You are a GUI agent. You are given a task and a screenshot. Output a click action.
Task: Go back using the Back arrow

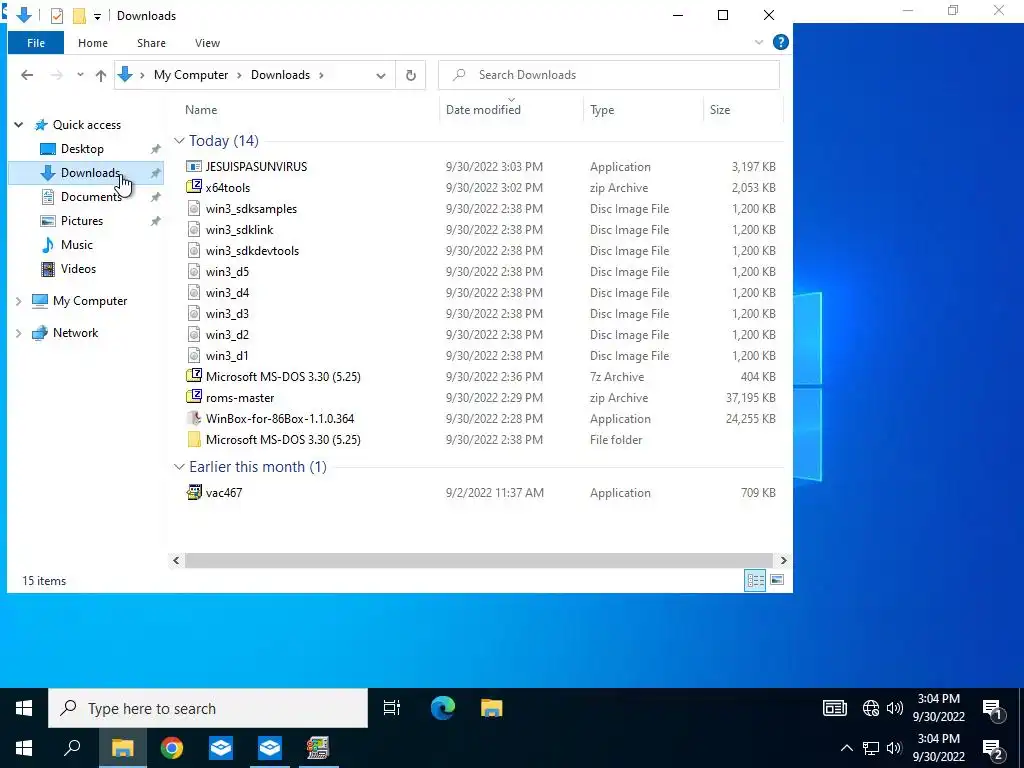tap(27, 75)
